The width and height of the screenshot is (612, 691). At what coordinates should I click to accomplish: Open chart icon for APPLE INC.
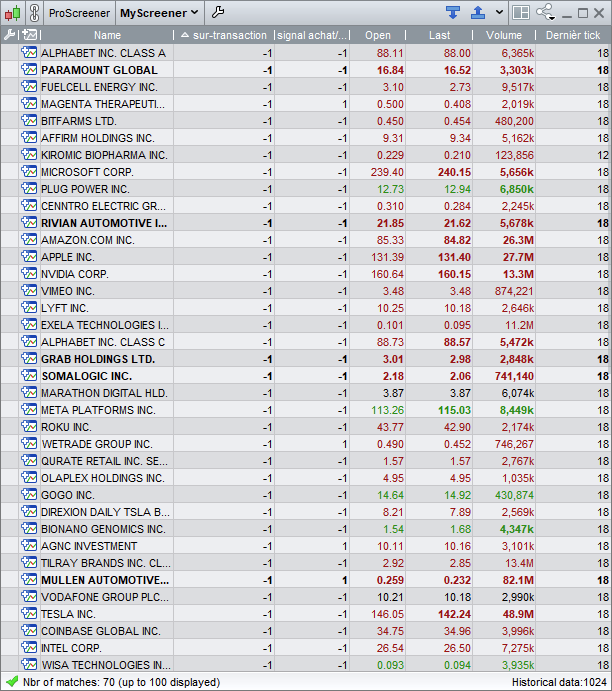[29, 256]
